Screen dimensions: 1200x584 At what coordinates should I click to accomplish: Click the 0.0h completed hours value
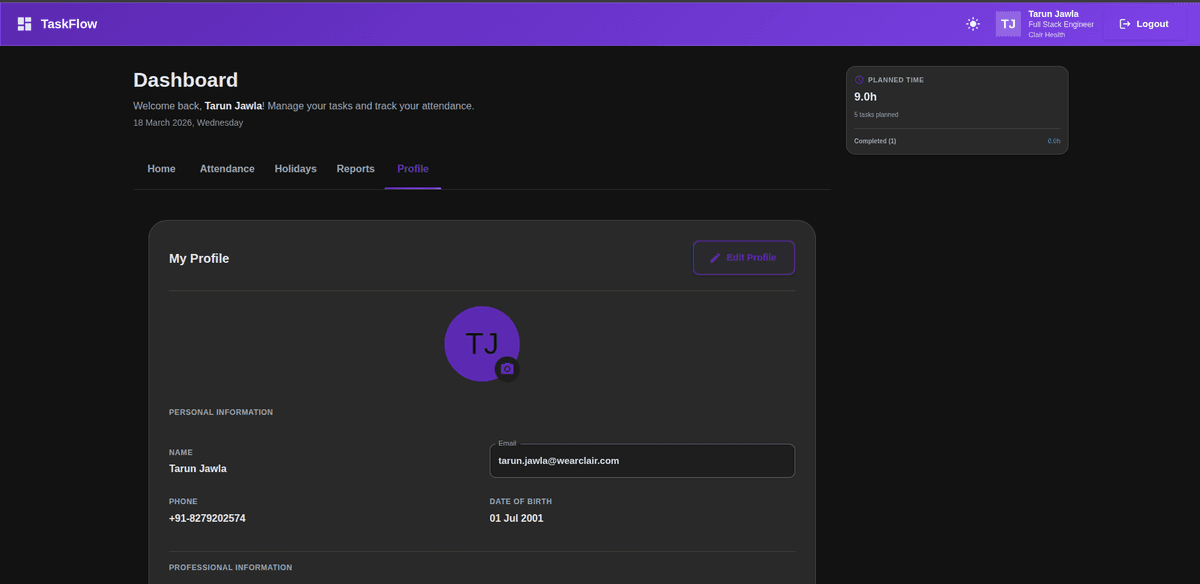click(x=1053, y=140)
